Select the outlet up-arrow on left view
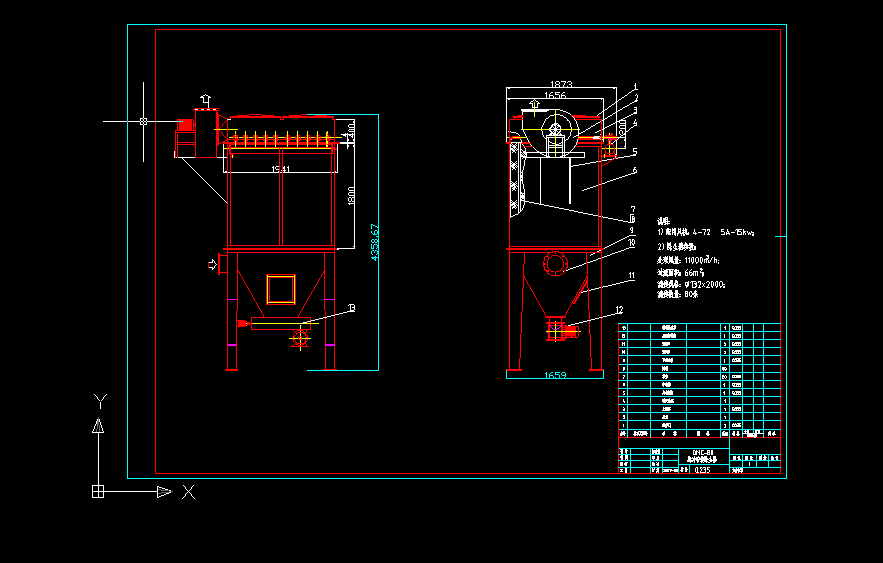This screenshot has width=883, height=563. (206, 101)
